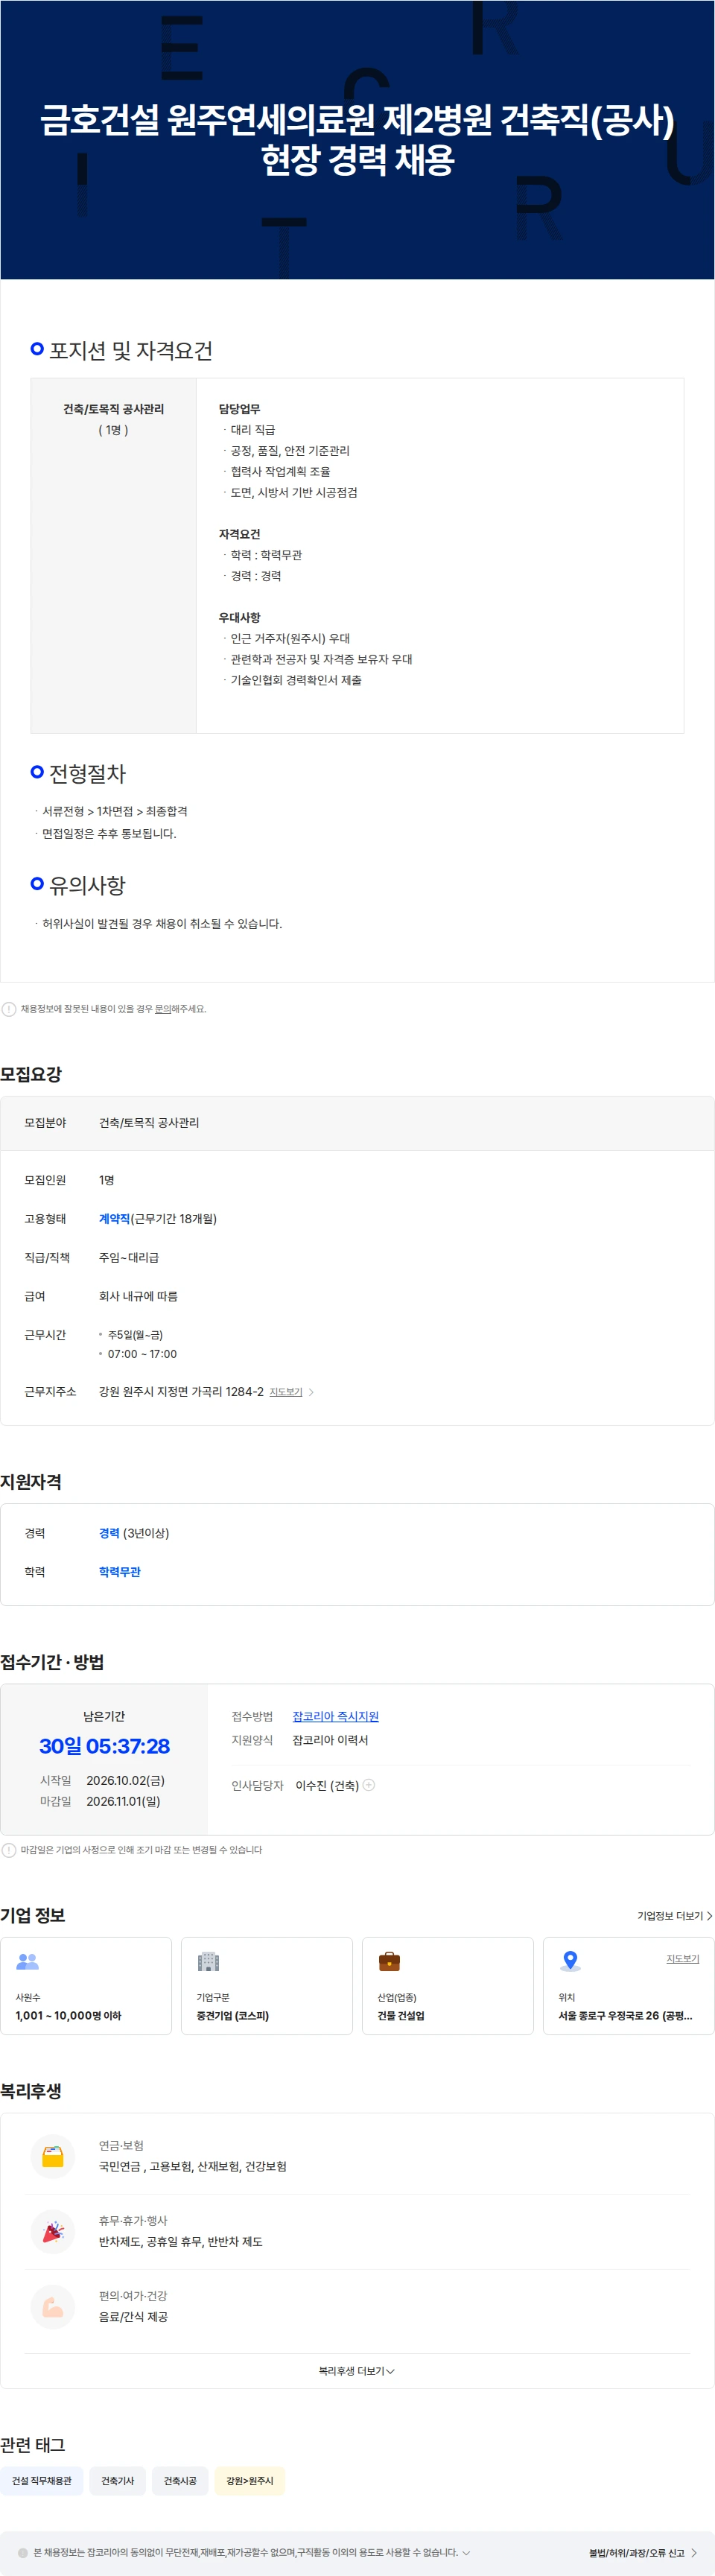Expand HR contact 이수진 plus icon
Image resolution: width=715 pixels, height=2576 pixels.
click(x=369, y=1785)
